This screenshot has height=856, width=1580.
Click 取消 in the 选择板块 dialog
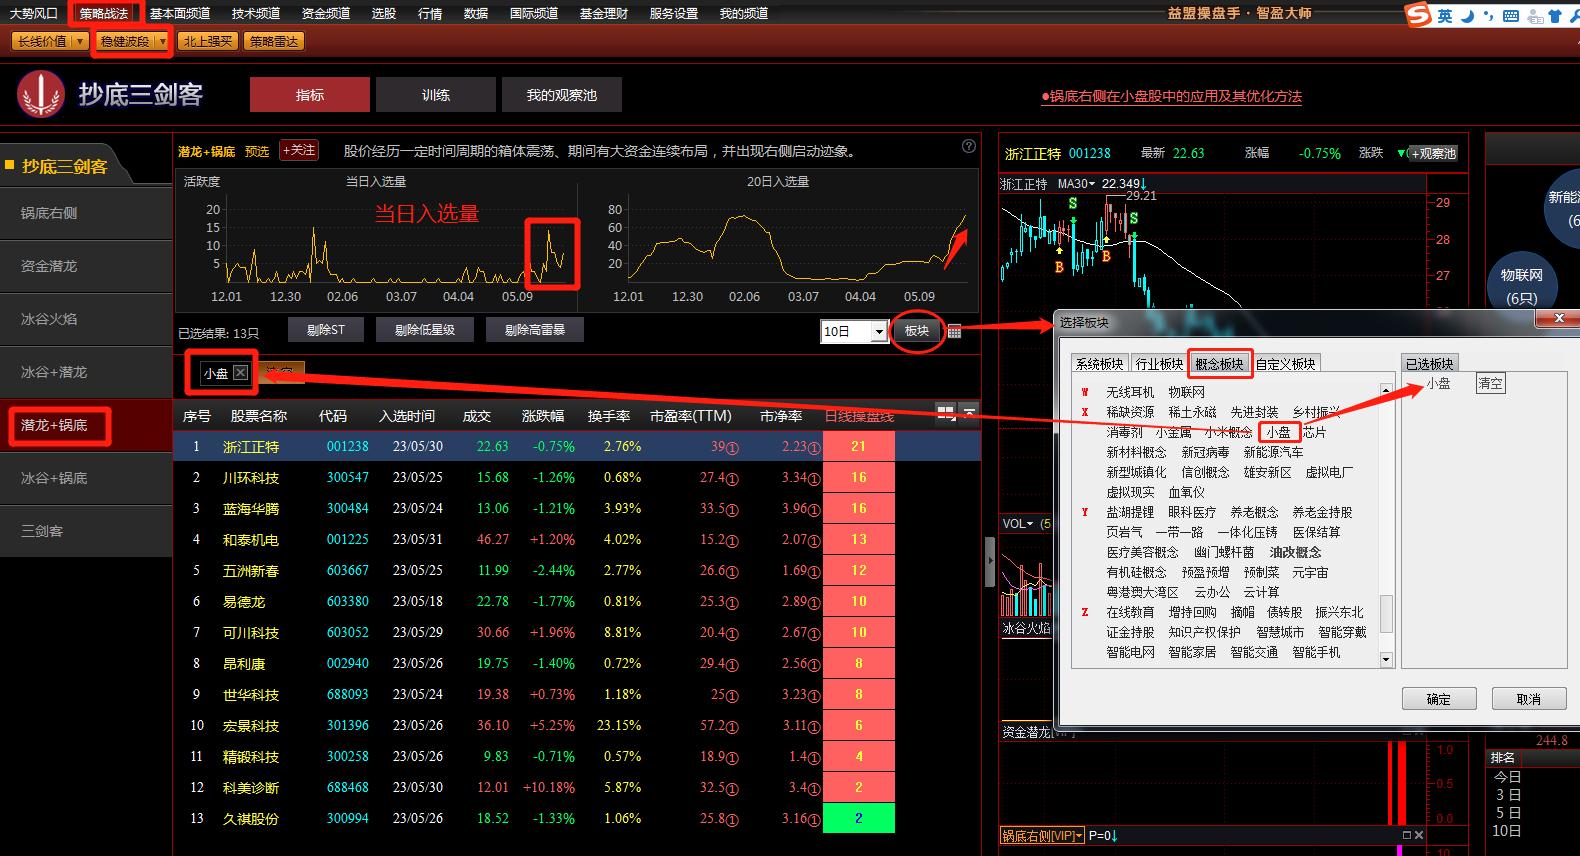[x=1529, y=699]
